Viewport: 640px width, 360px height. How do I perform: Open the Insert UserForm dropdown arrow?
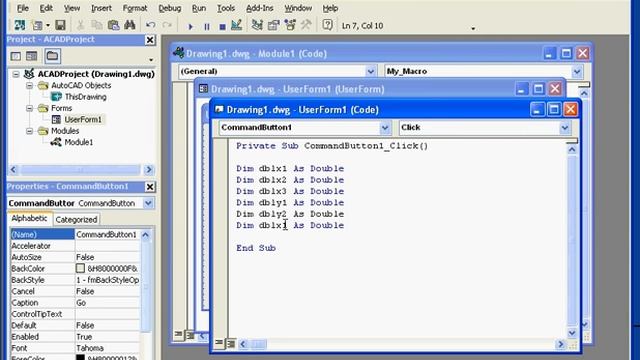pyautogui.click(x=48, y=25)
